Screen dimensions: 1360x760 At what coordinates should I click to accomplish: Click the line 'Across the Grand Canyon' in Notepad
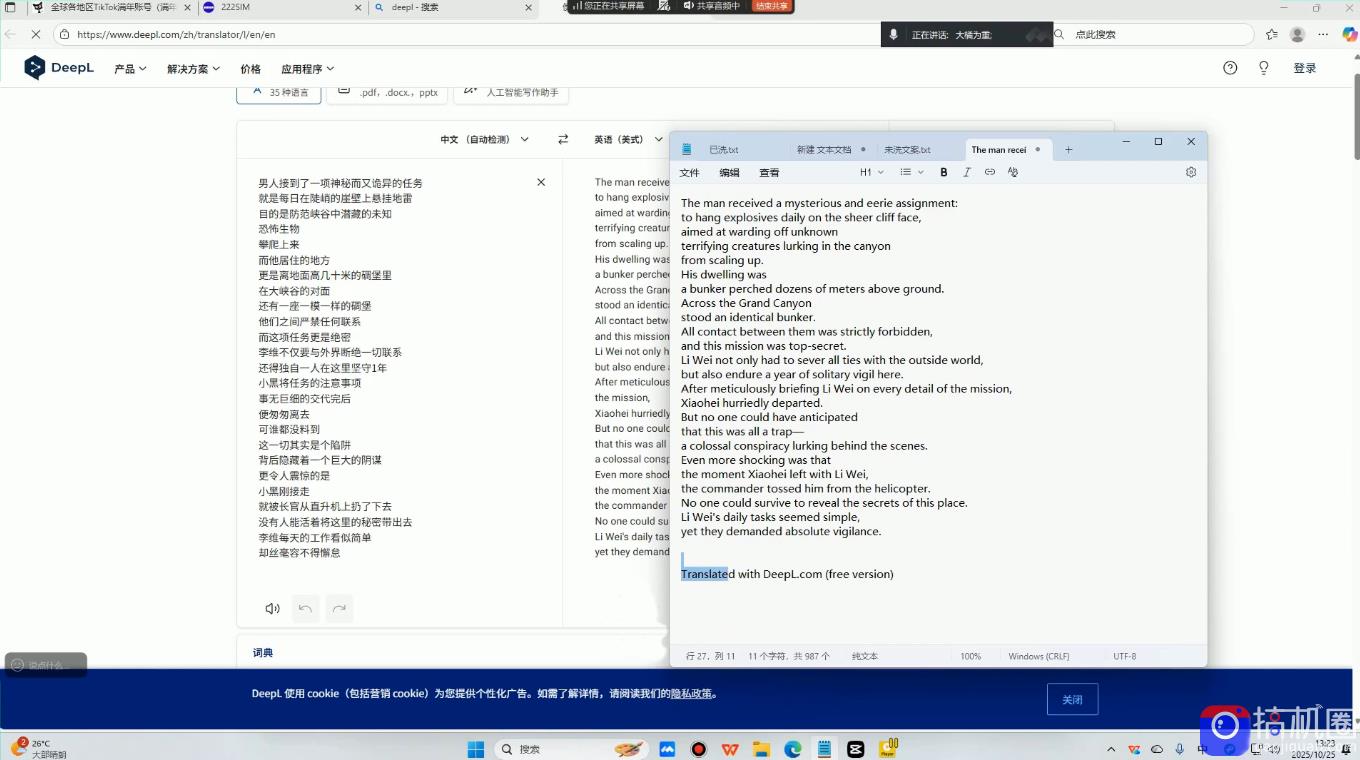[x=746, y=303]
